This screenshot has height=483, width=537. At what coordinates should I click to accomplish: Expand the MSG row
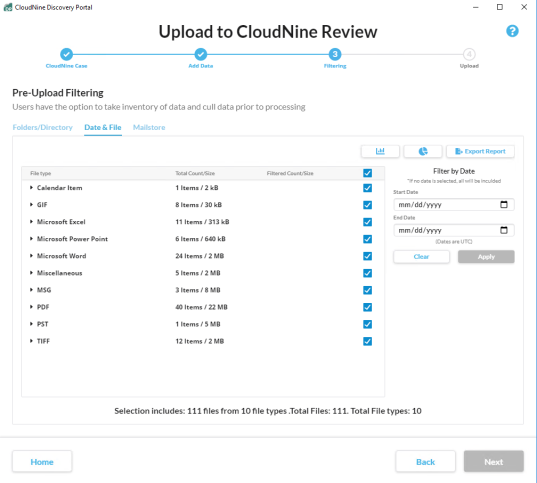click(31, 290)
